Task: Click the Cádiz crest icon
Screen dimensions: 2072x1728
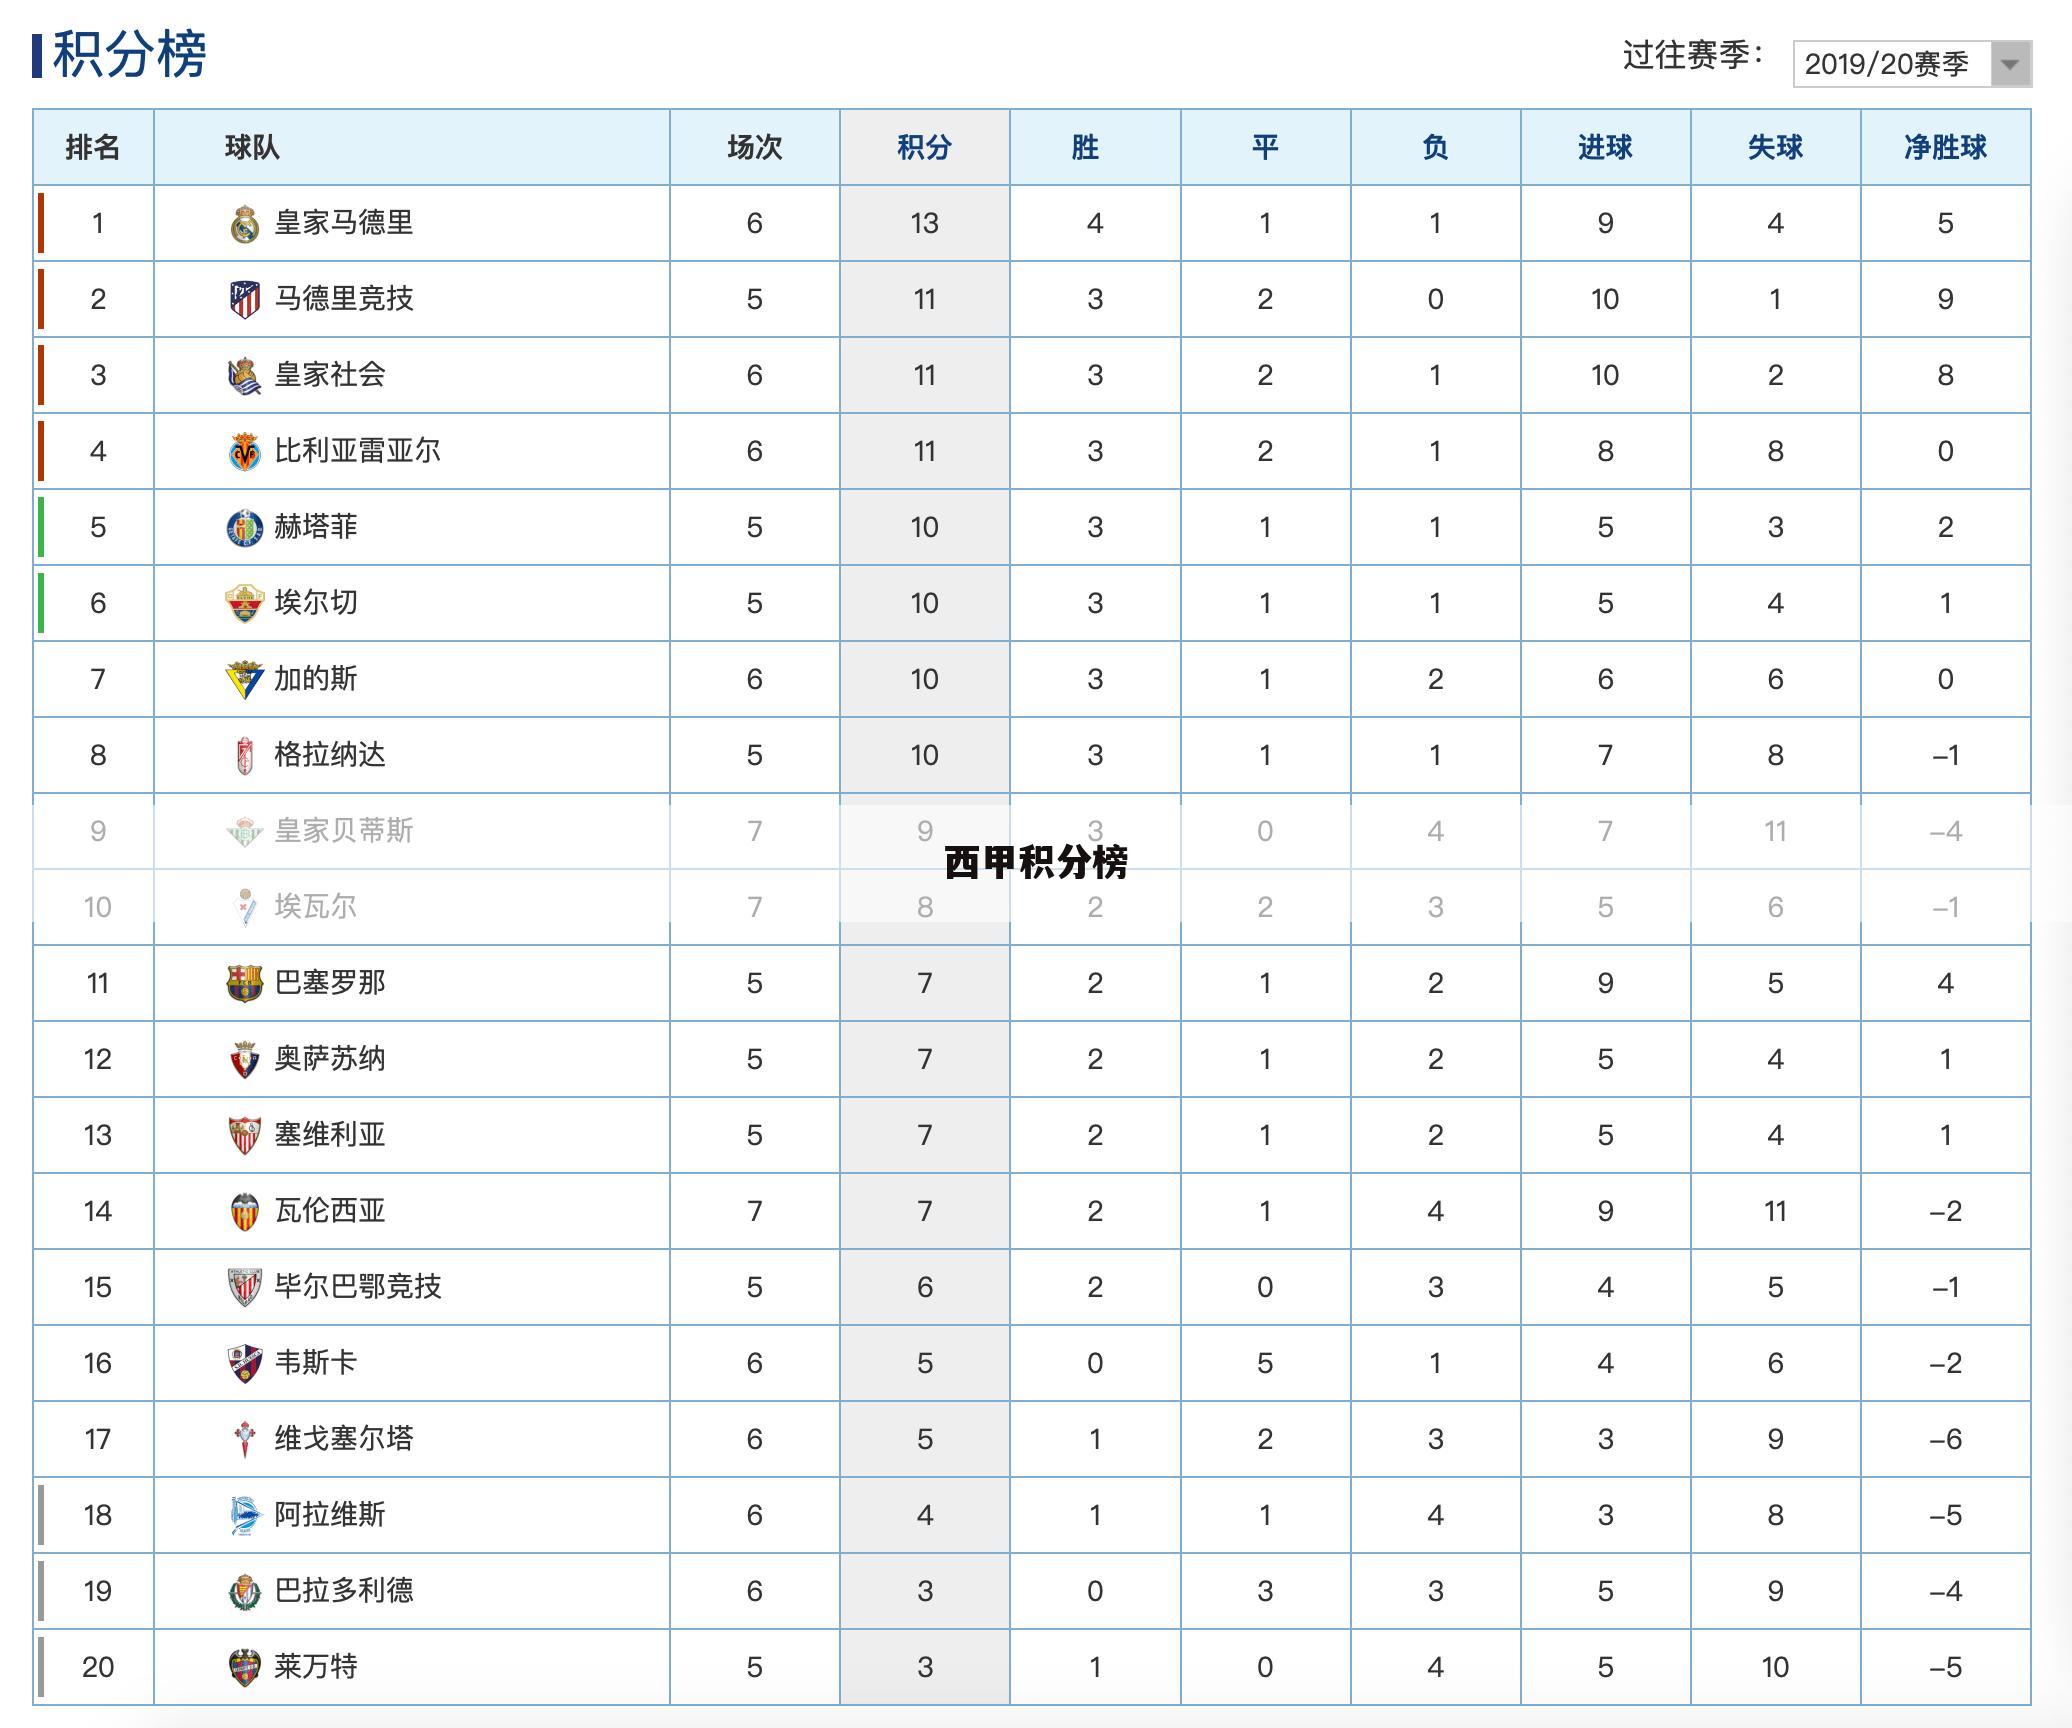Action: (245, 679)
